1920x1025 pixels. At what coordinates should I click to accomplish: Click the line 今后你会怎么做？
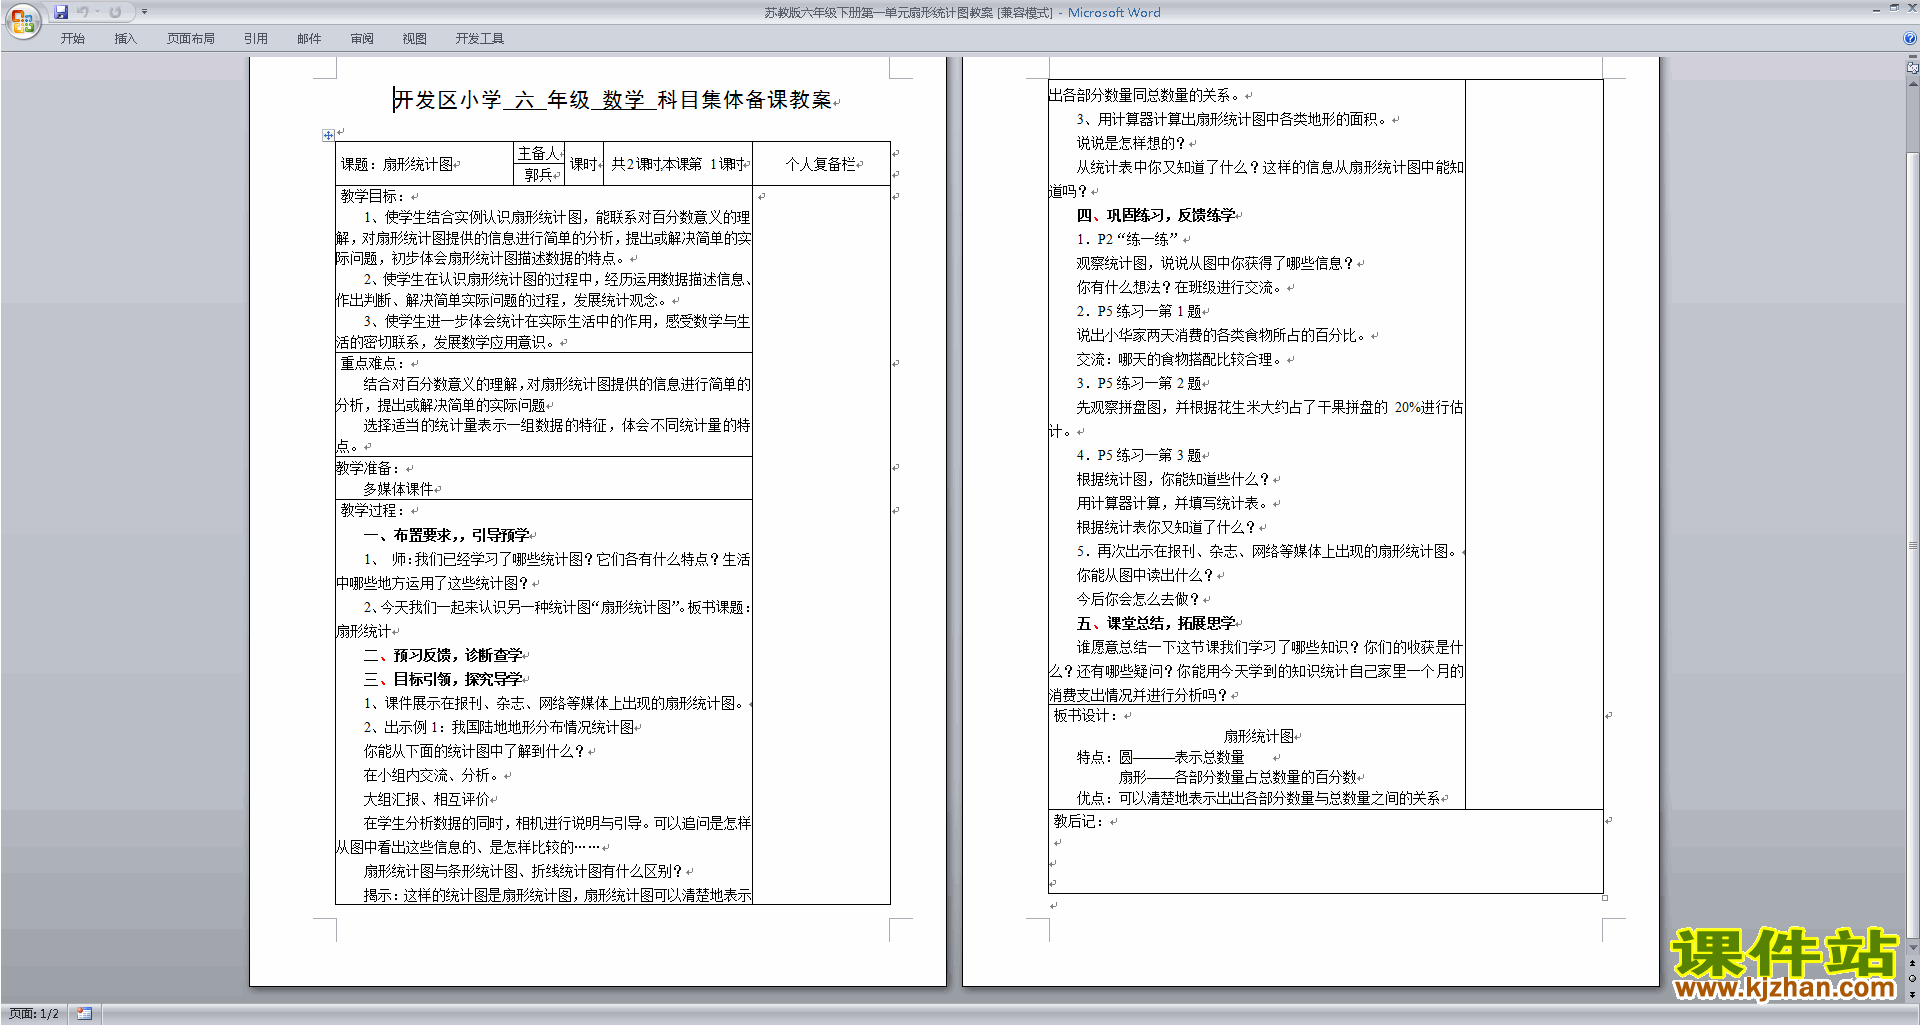point(1138,599)
